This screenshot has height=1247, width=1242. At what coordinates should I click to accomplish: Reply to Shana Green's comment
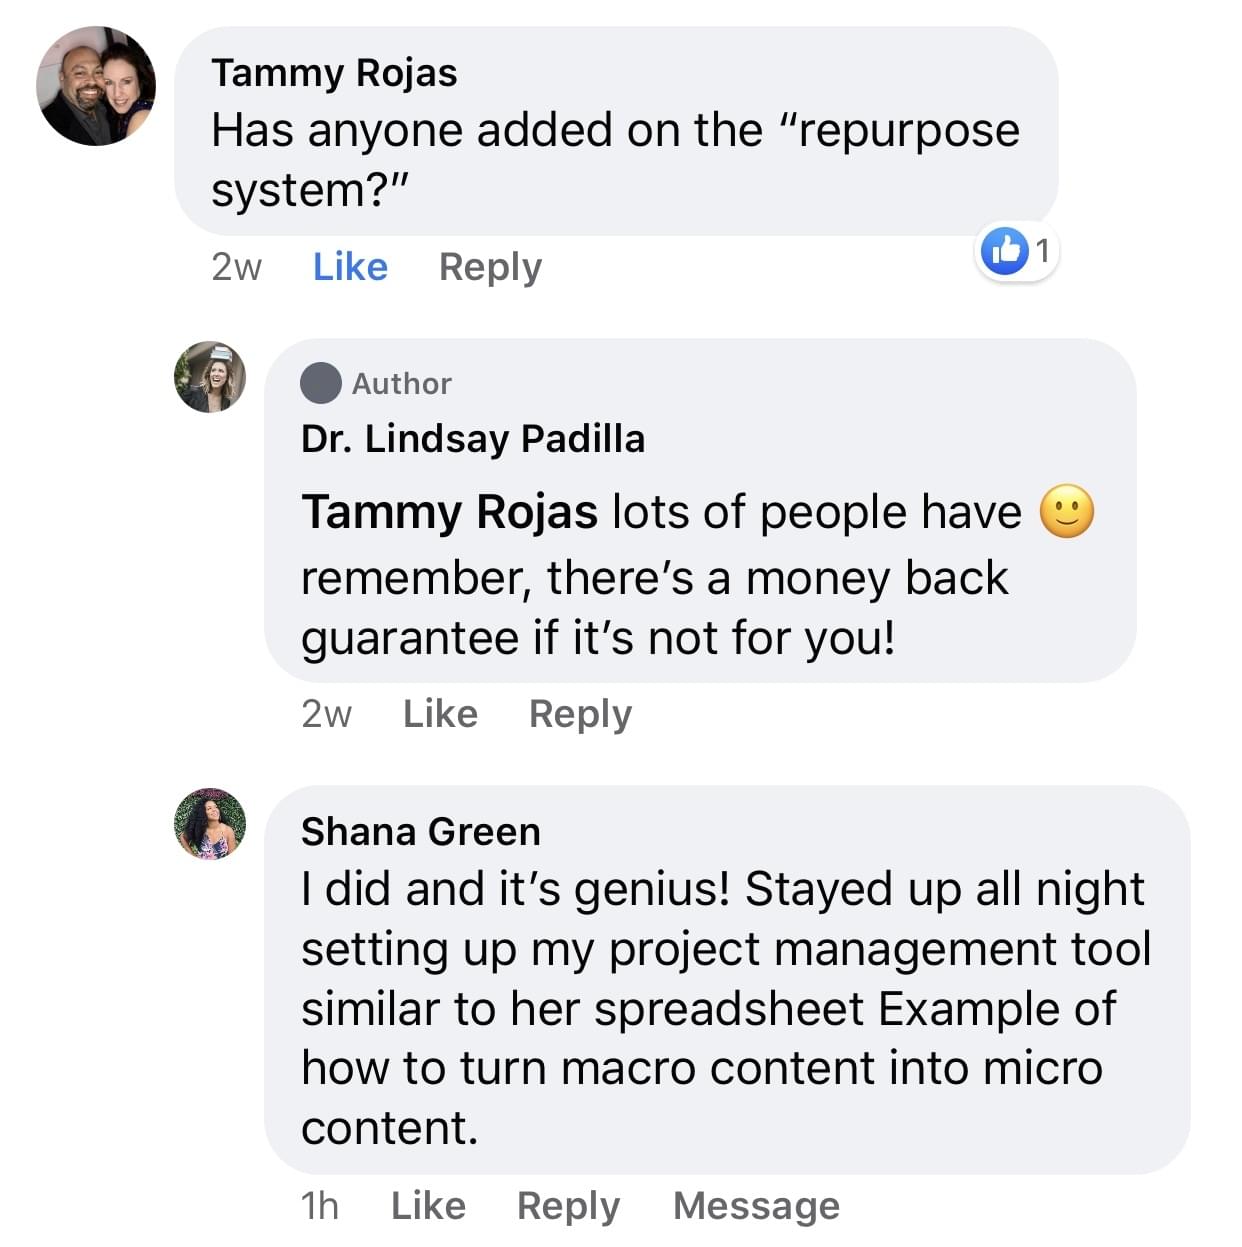coord(568,1206)
